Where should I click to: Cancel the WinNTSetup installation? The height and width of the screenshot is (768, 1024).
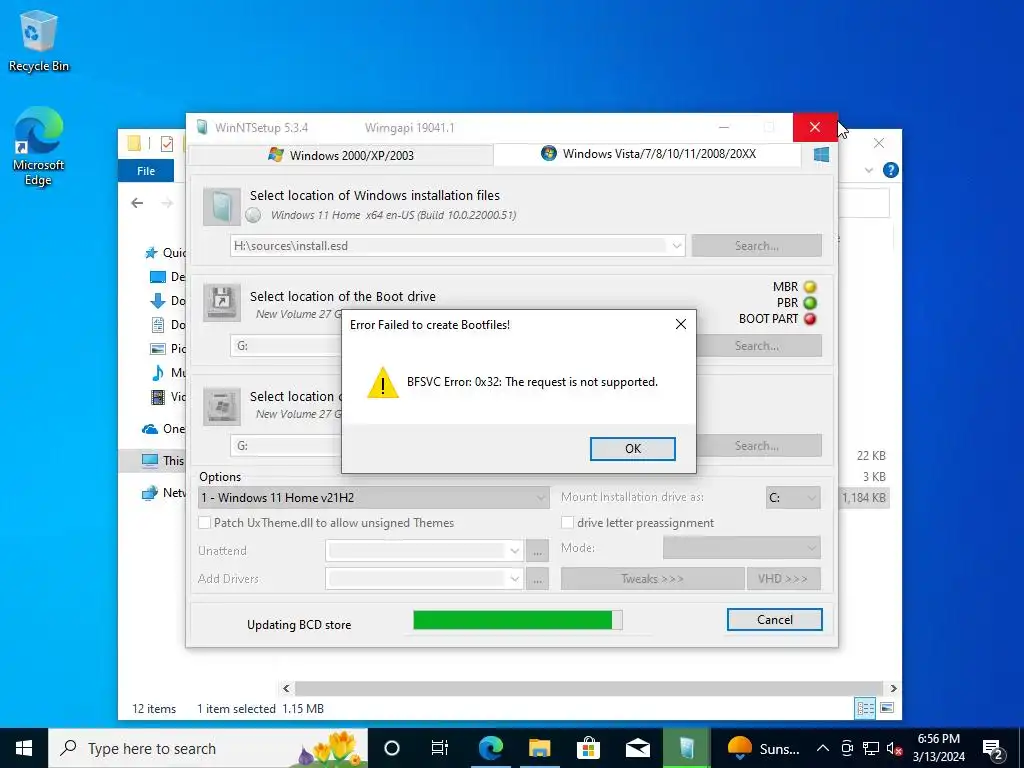point(775,620)
